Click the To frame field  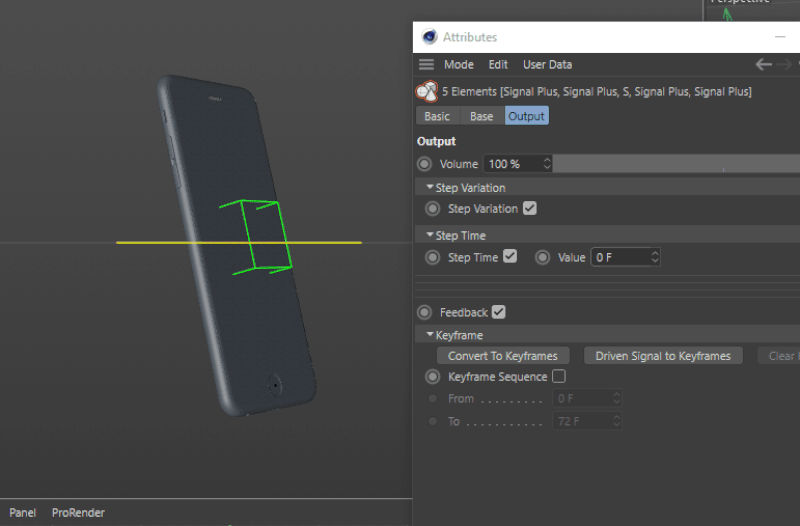587,421
